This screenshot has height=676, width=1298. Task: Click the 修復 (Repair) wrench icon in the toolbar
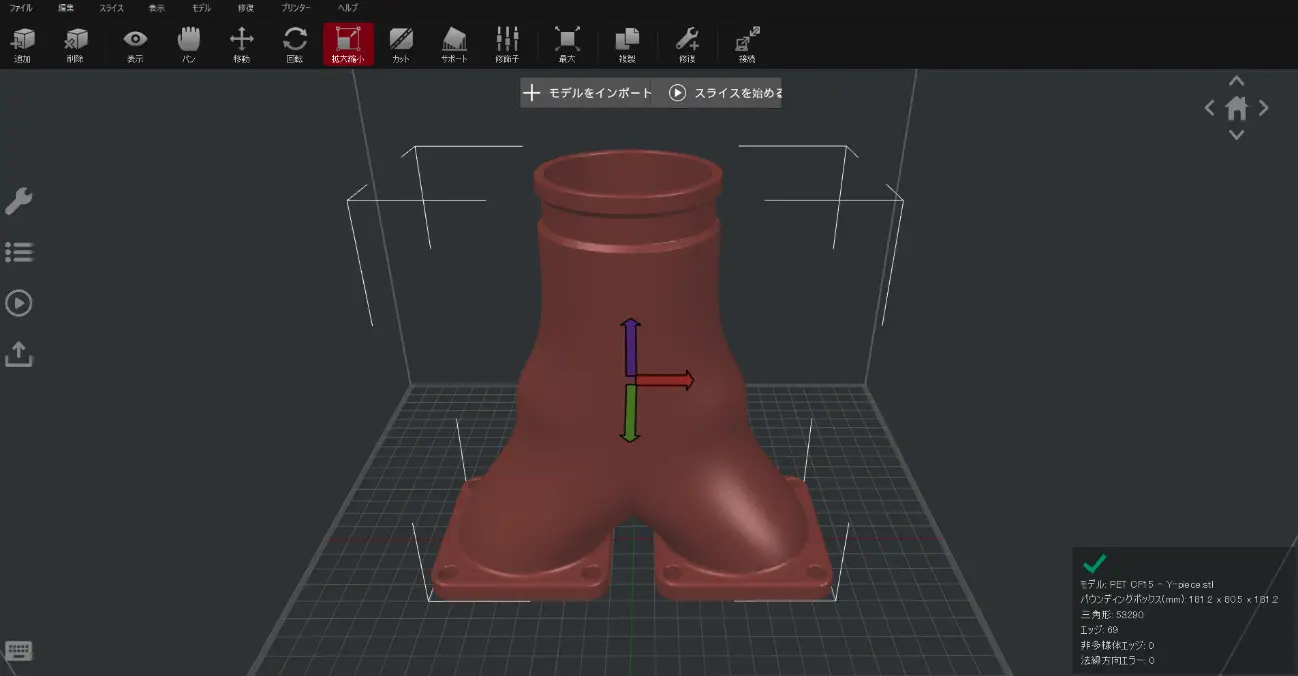tap(687, 43)
